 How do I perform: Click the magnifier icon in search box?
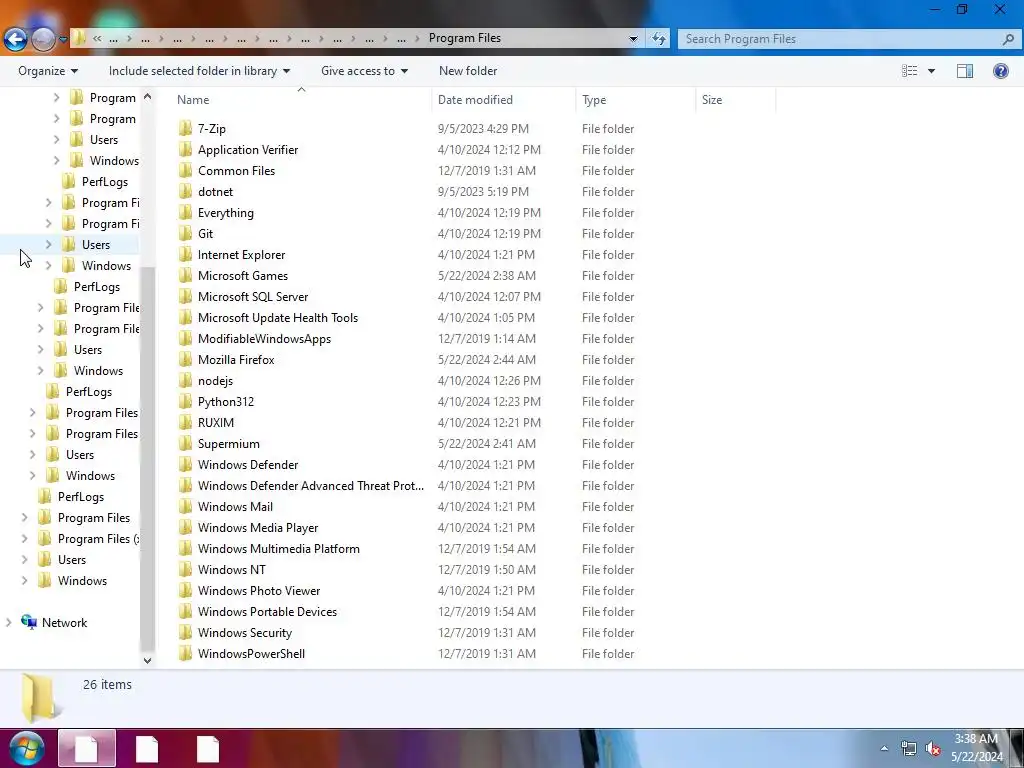coord(1008,39)
